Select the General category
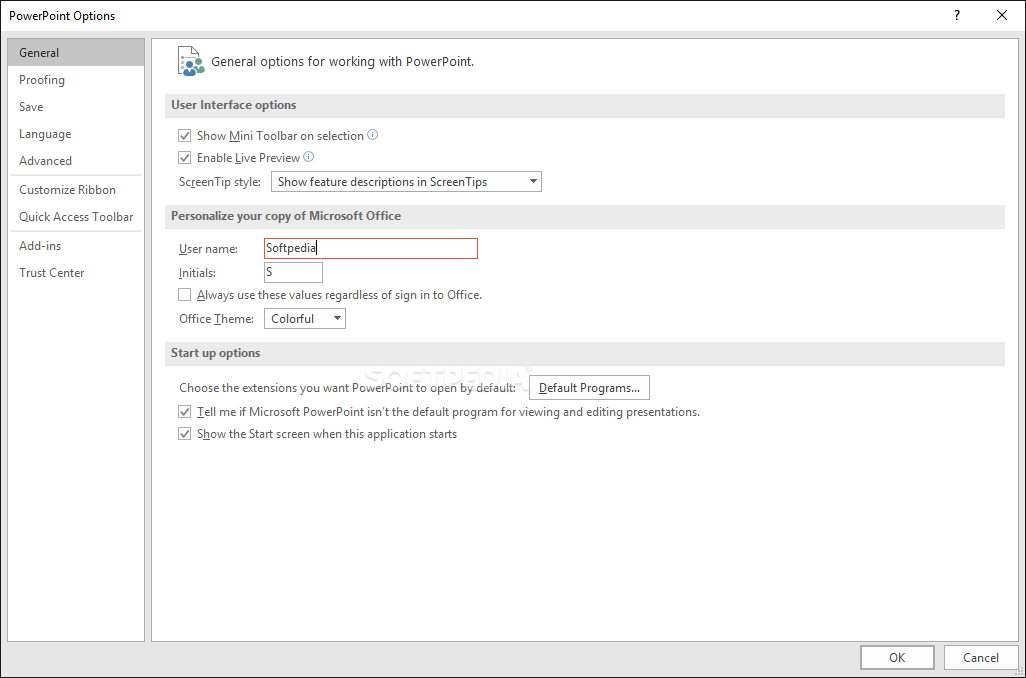Viewport: 1026px width, 678px height. (76, 52)
